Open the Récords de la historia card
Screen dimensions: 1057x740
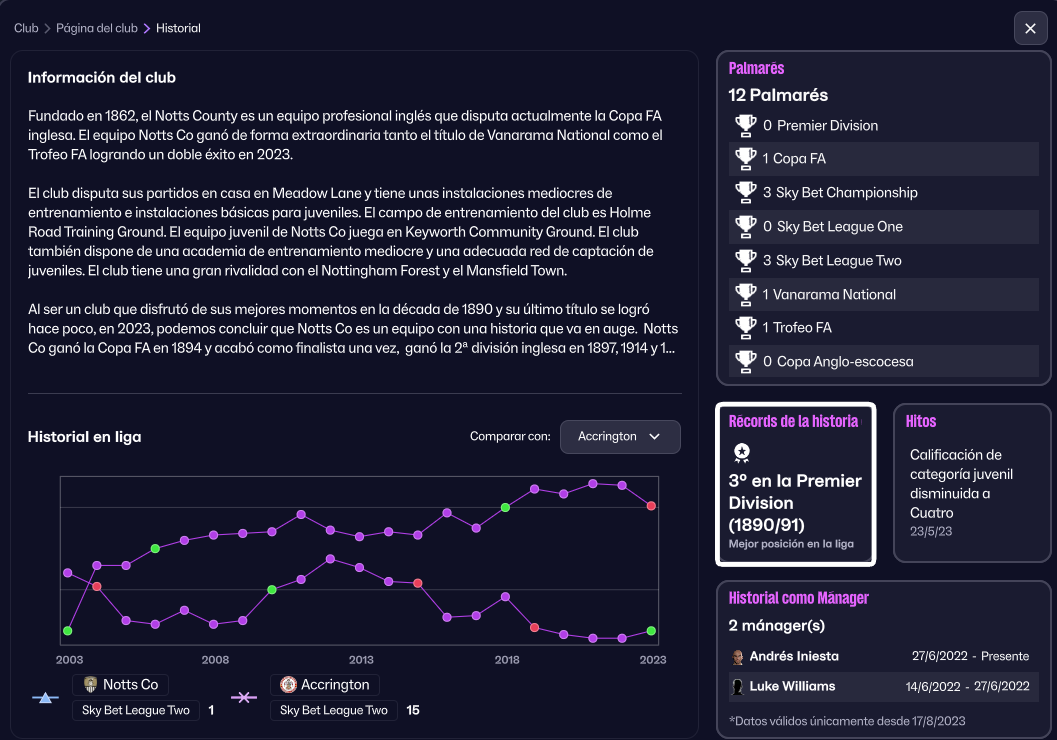pyautogui.click(x=795, y=484)
